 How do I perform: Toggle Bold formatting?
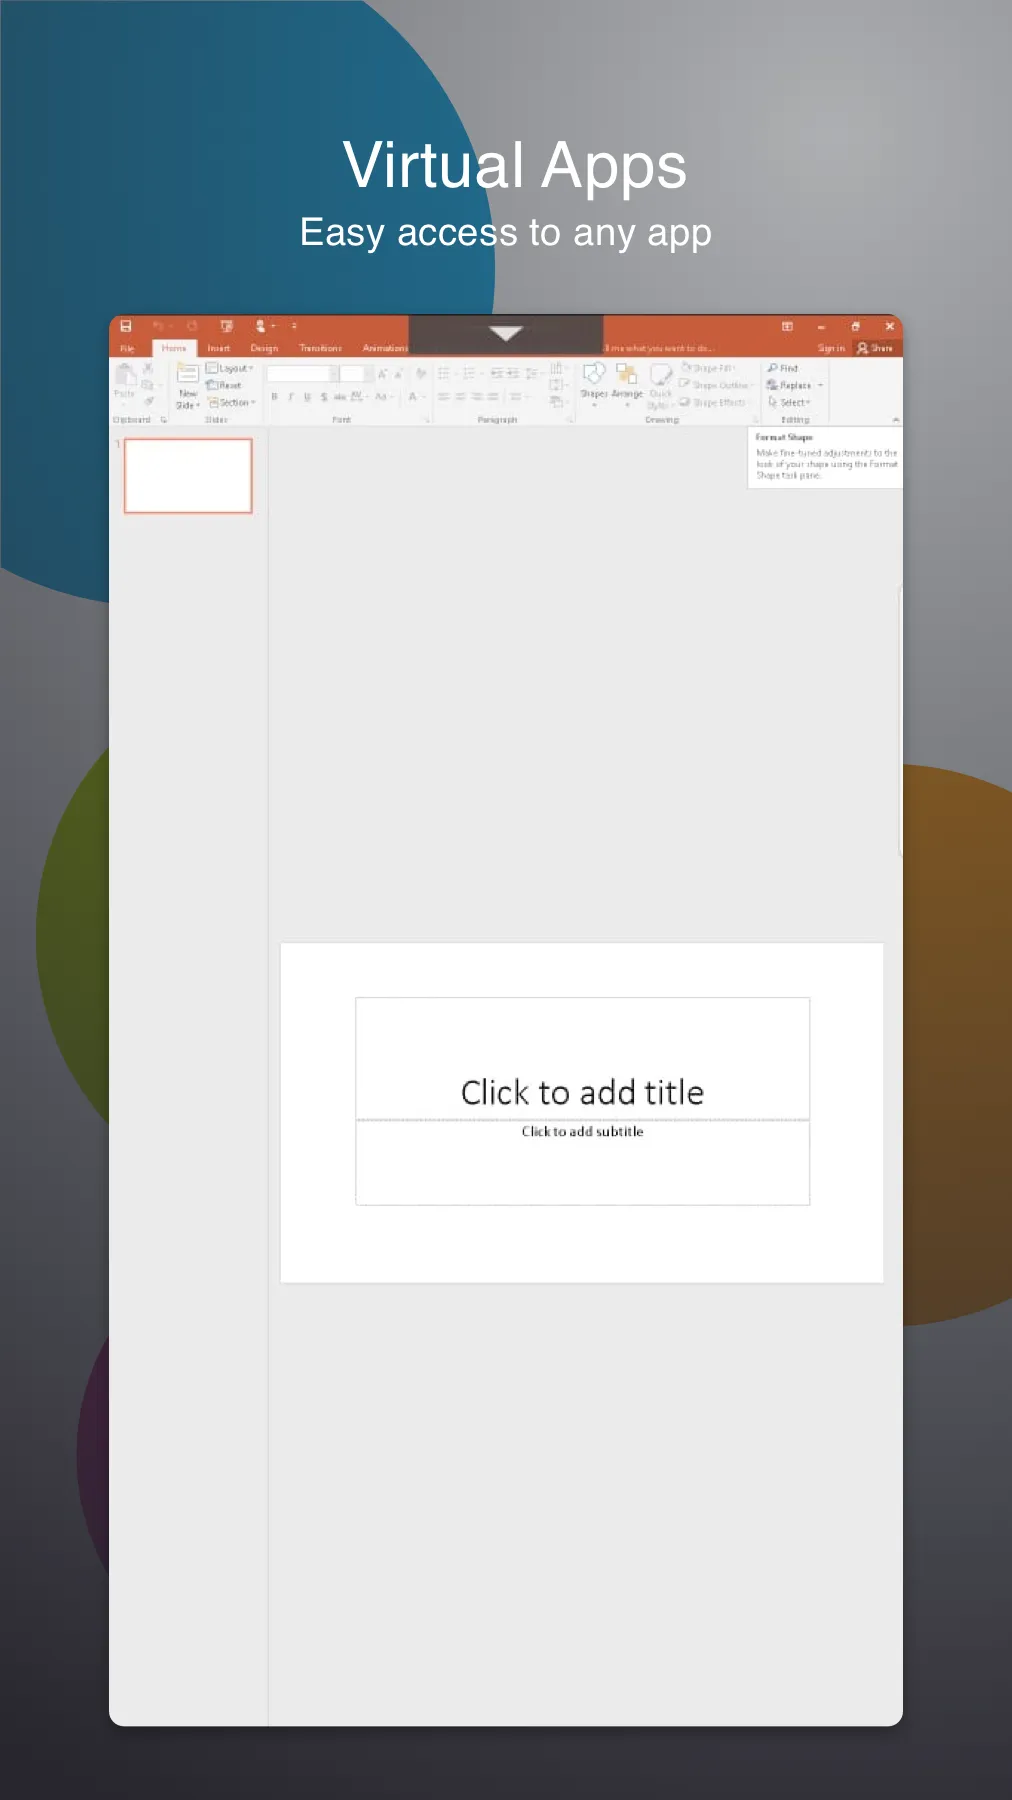[274, 397]
